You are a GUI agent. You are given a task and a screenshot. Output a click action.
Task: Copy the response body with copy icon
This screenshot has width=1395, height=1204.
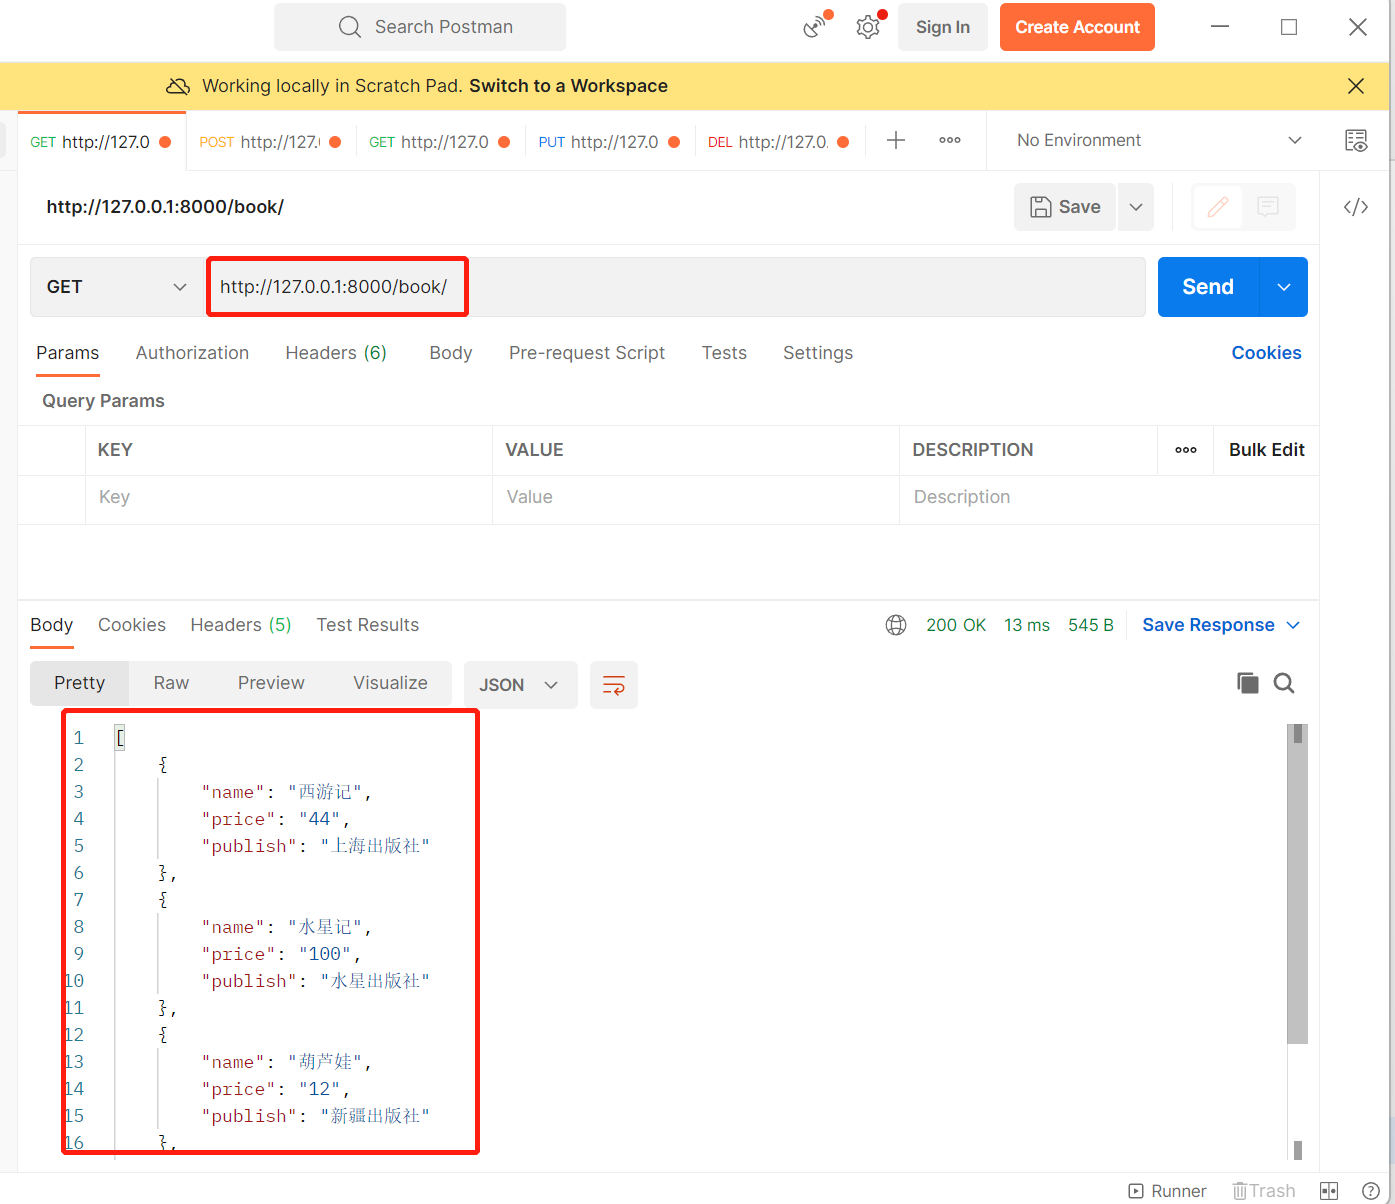tap(1247, 683)
